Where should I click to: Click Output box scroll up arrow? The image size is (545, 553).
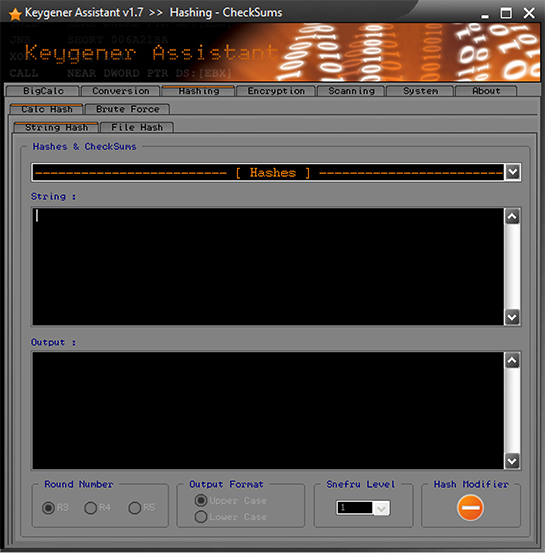tap(512, 360)
